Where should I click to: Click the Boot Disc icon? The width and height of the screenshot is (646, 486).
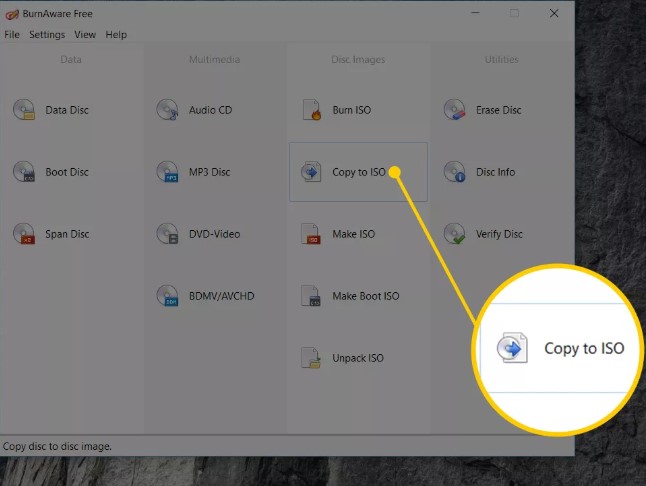click(x=24, y=172)
